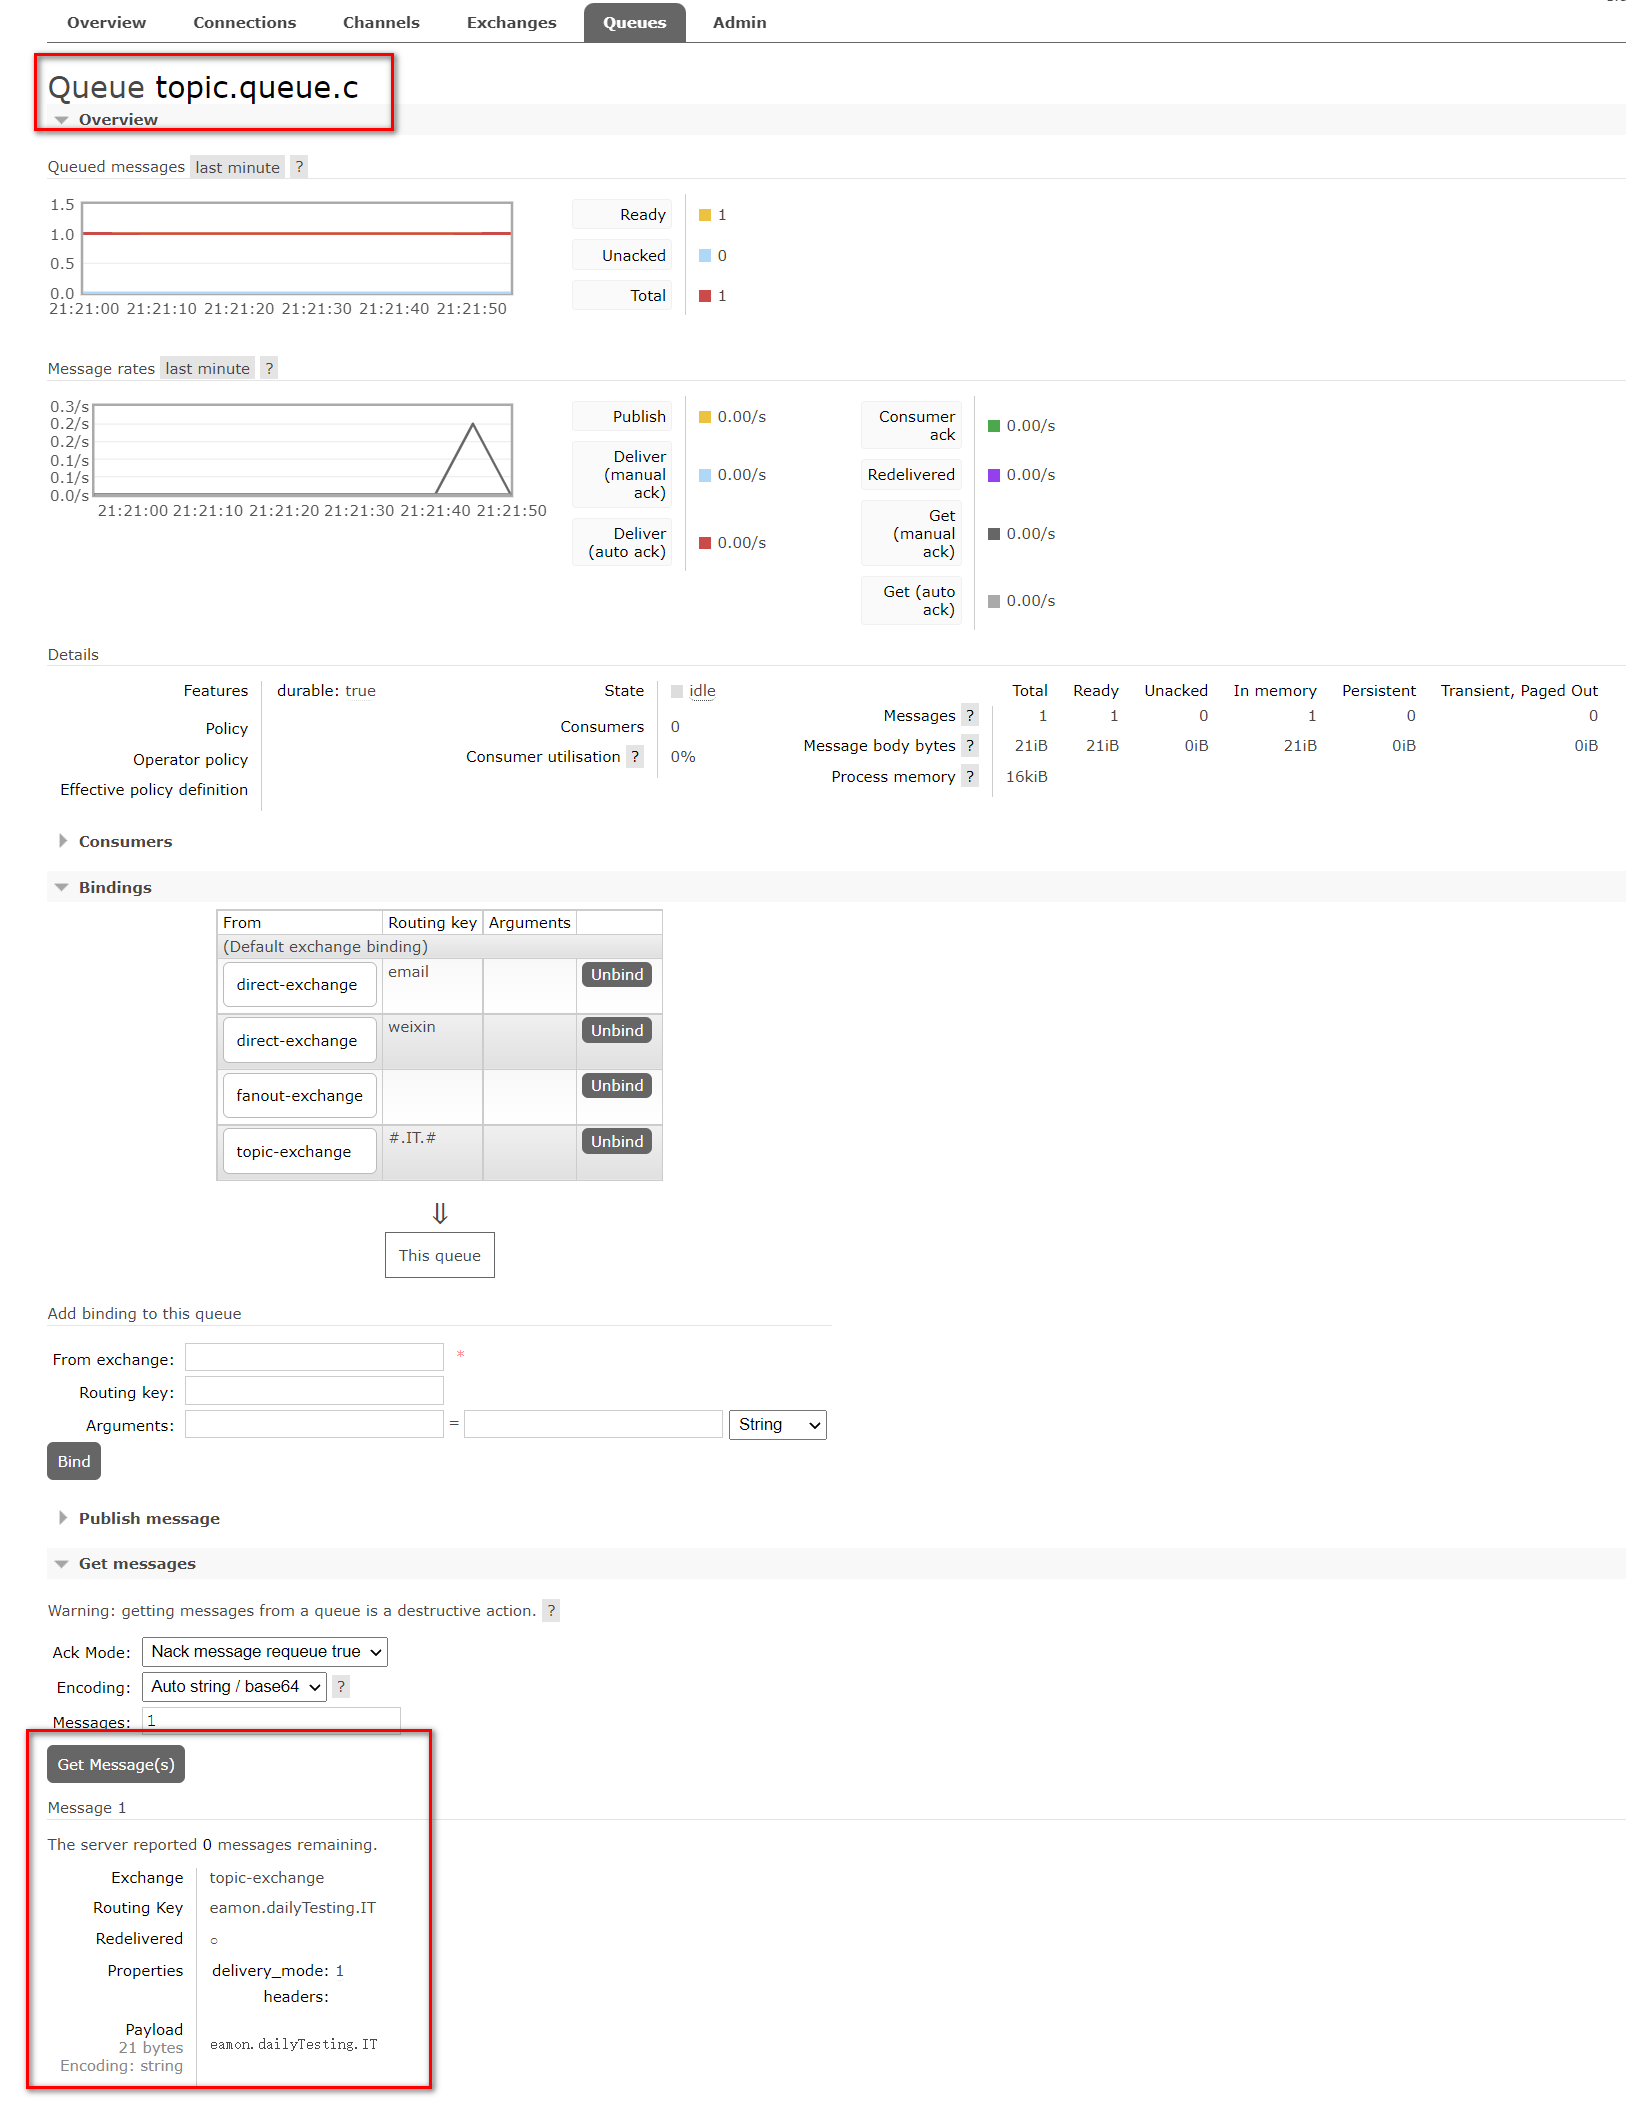Open the Encoding dropdown
Image resolution: width=1626 pixels, height=2113 pixels.
[x=234, y=1686]
